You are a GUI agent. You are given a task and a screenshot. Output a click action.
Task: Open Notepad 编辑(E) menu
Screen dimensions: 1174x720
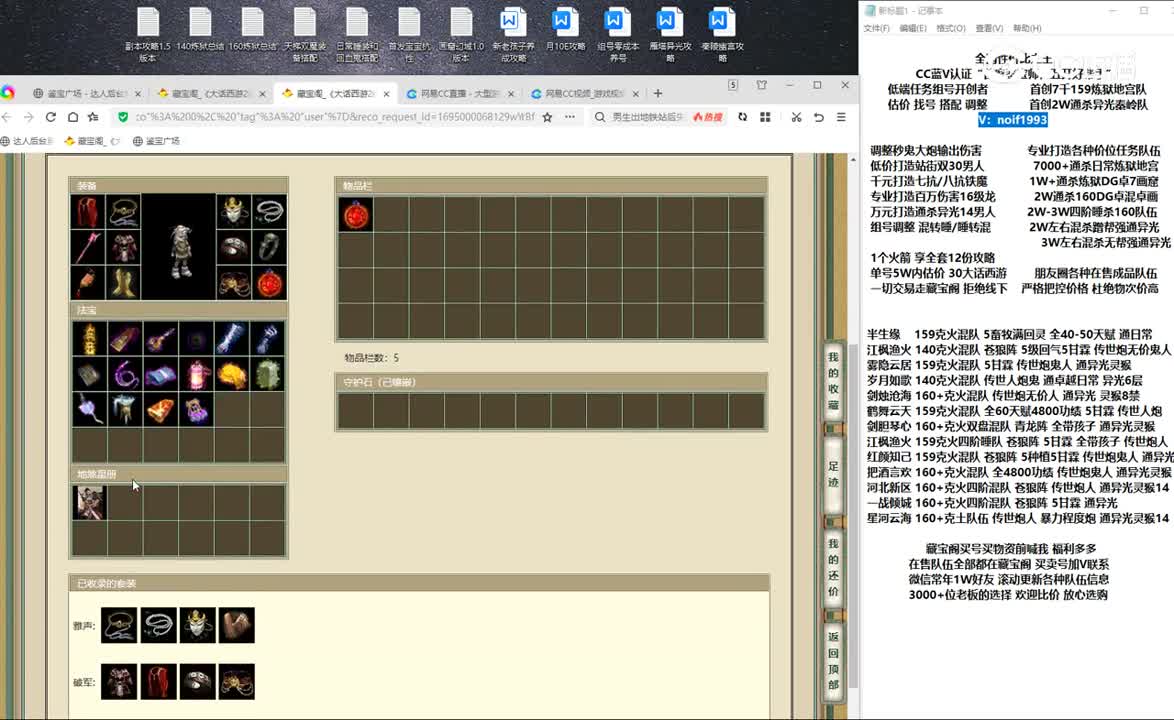point(913,28)
